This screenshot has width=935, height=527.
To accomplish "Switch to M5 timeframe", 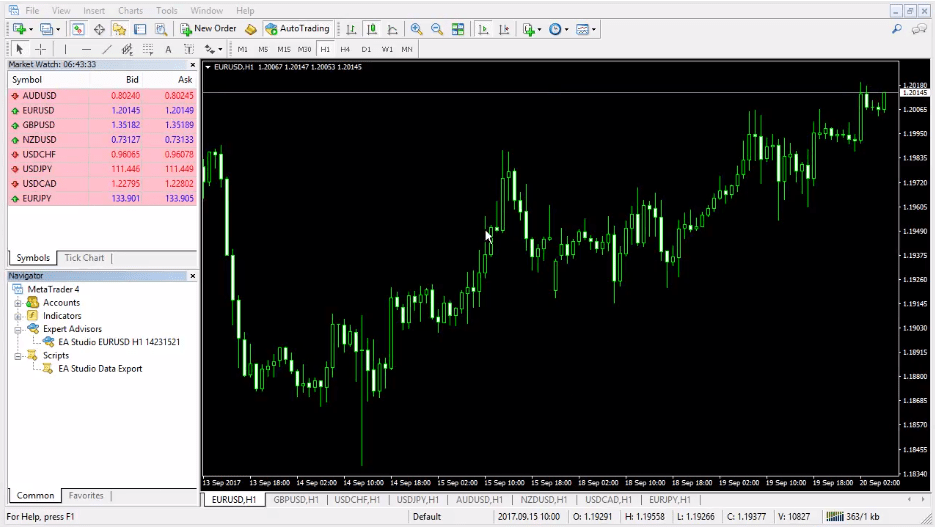I will pyautogui.click(x=263, y=49).
